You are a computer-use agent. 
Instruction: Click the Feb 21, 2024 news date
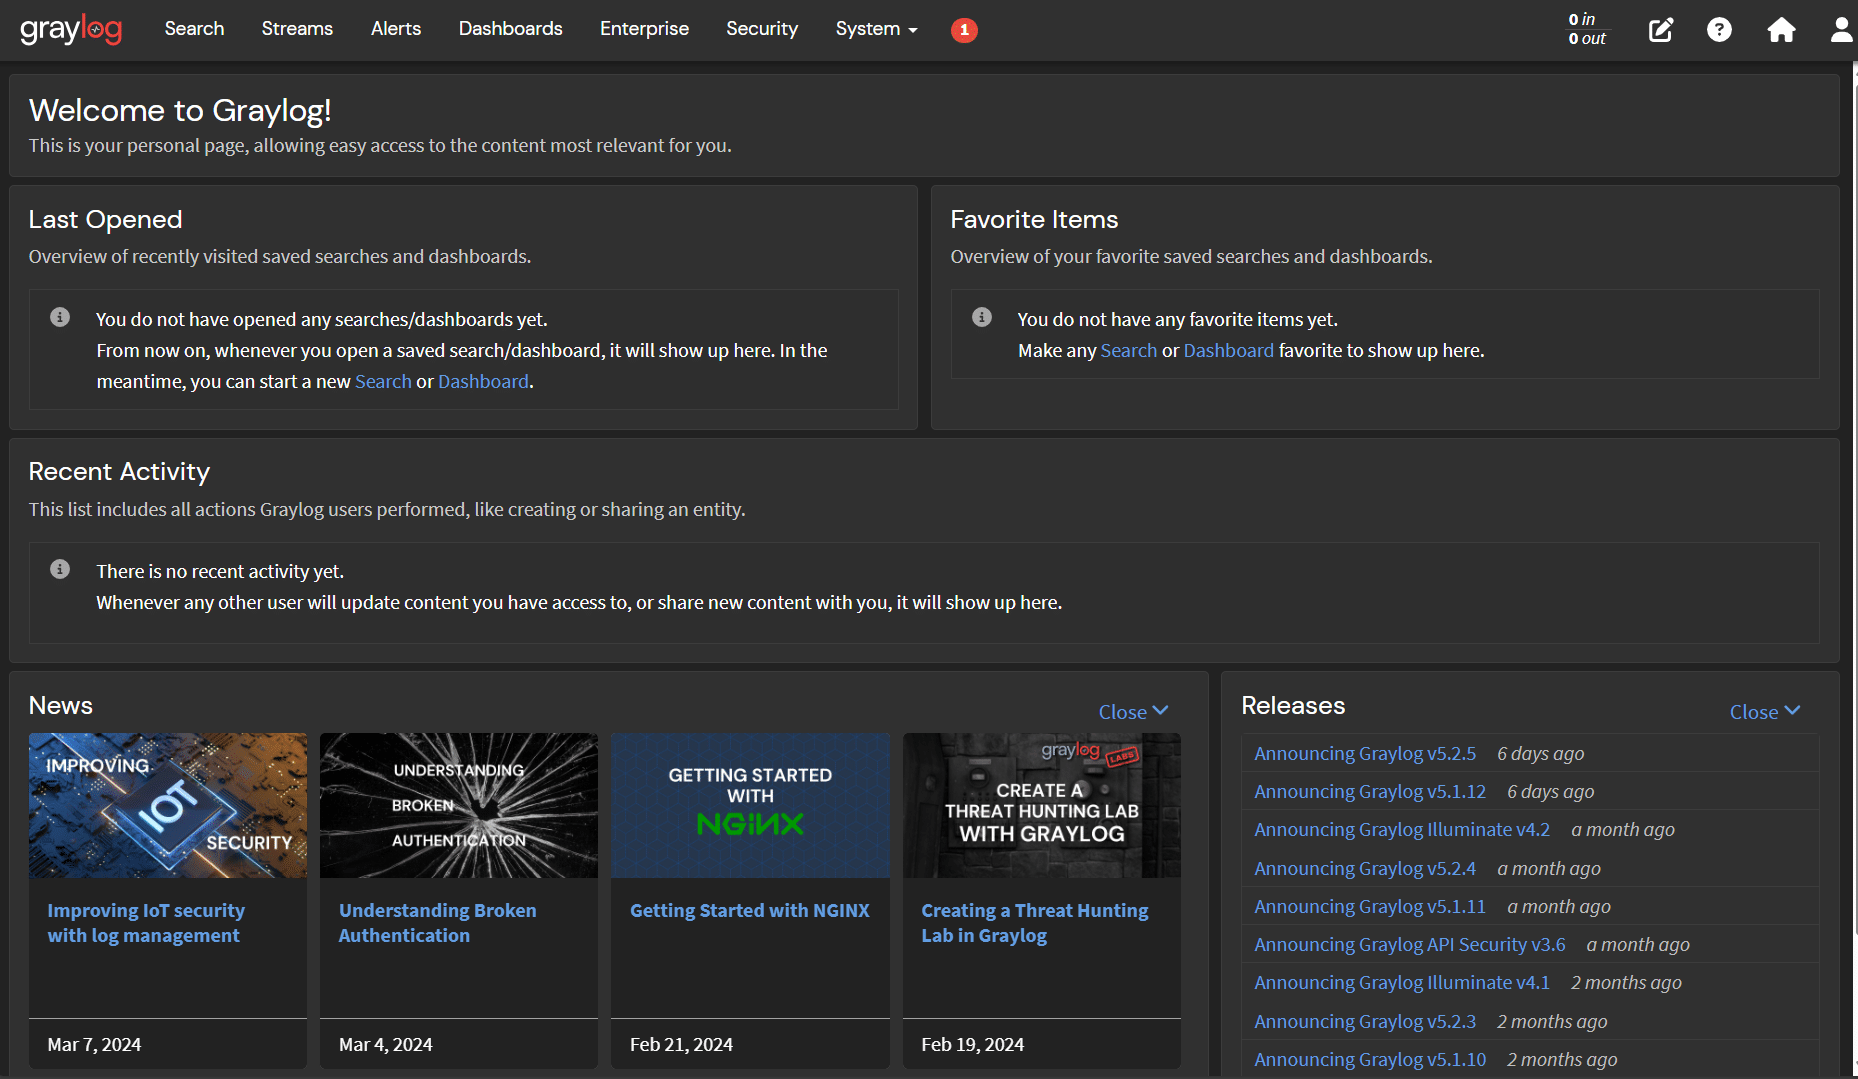681,1044
